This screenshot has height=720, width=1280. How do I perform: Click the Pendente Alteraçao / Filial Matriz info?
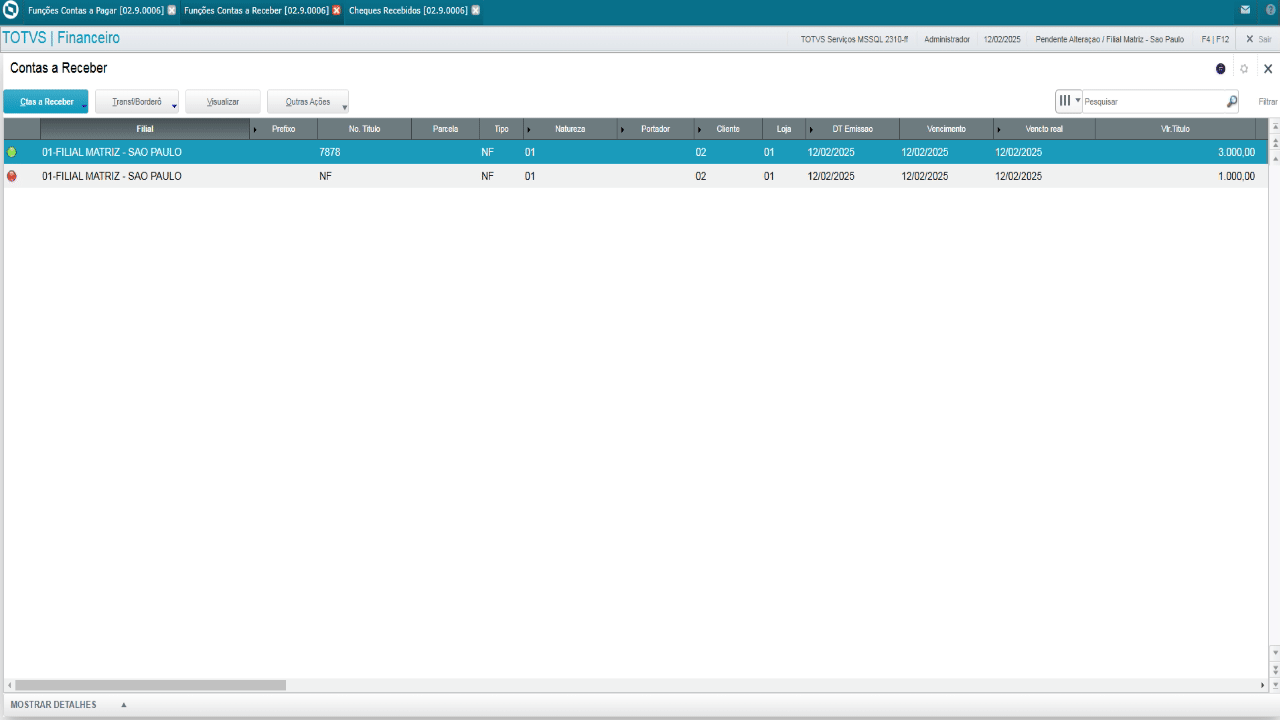pyautogui.click(x=1110, y=39)
